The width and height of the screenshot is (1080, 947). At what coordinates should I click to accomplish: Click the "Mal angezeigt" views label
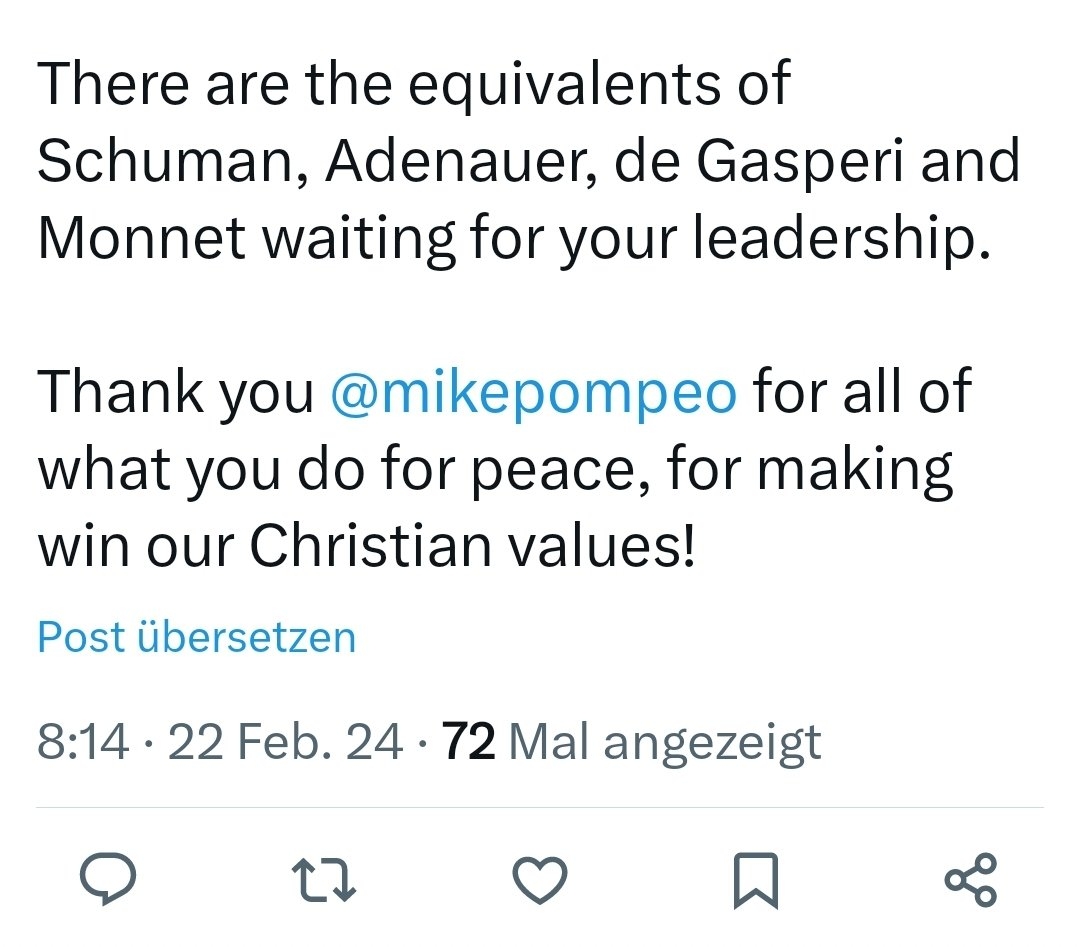(x=665, y=742)
